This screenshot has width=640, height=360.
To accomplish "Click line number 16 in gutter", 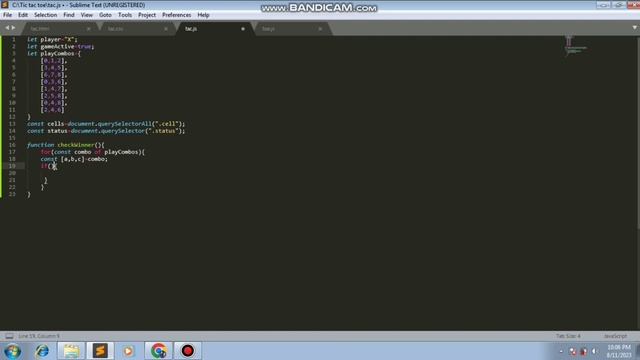I will click(12, 145).
